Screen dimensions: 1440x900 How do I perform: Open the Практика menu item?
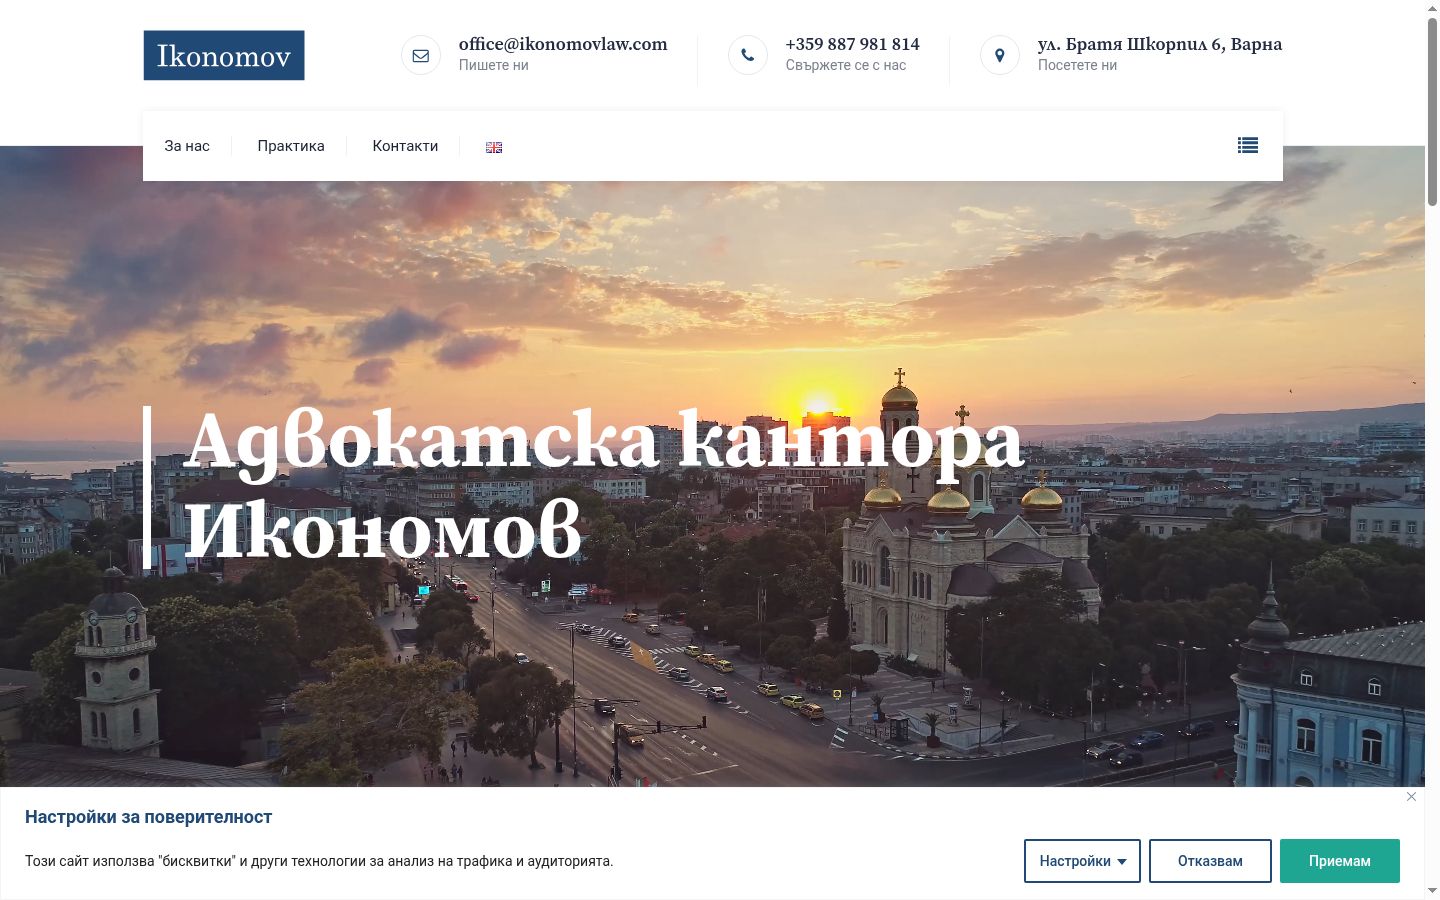pyautogui.click(x=291, y=146)
